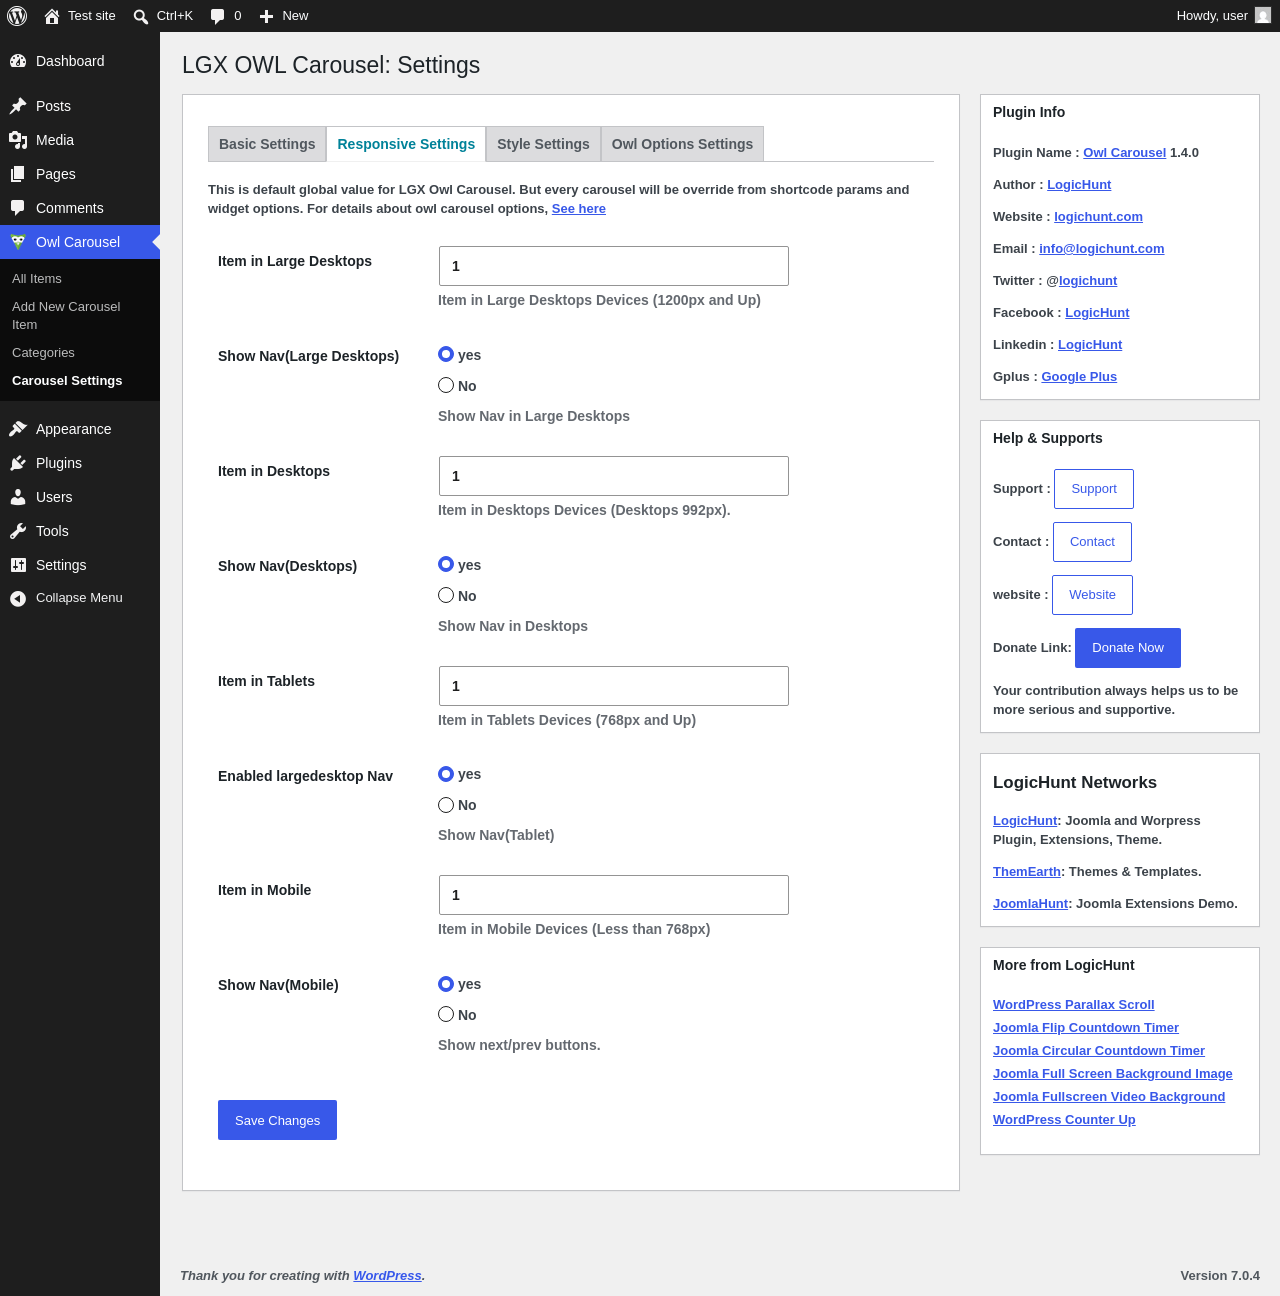Open search with the magnifier icon

(141, 16)
